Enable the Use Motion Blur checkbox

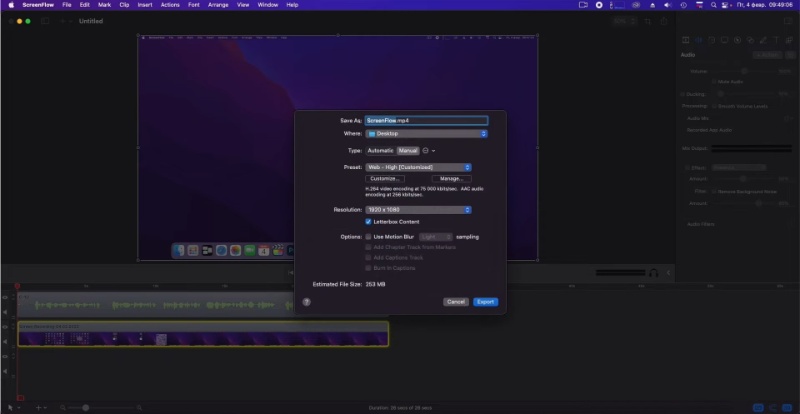[x=368, y=237]
